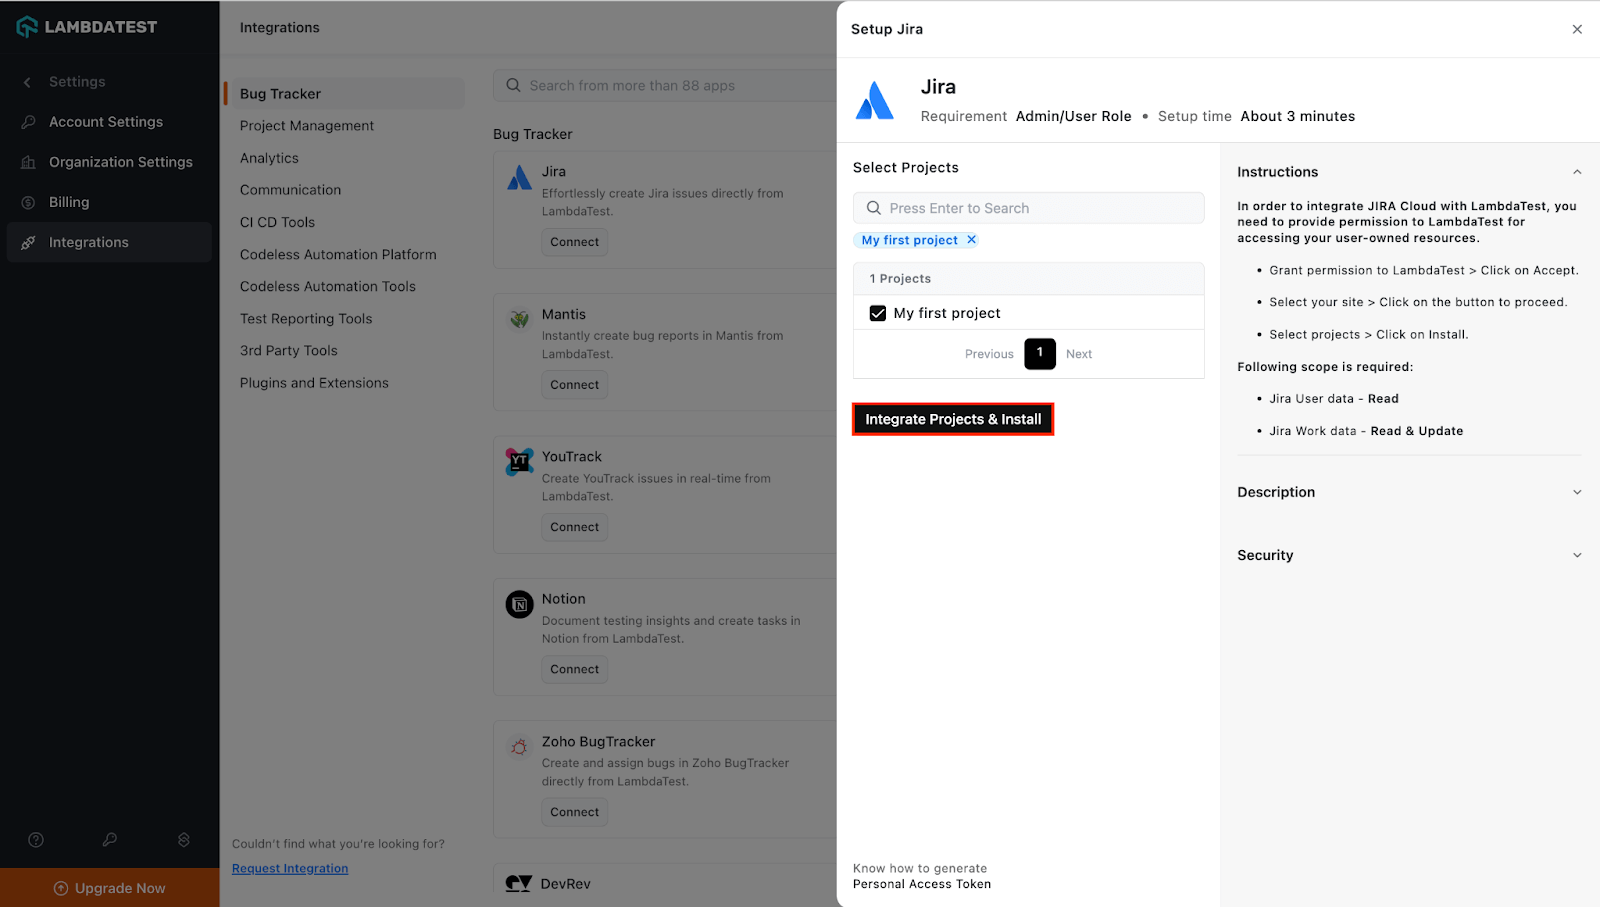Collapse the Instructions section
This screenshot has width=1600, height=907.
click(1577, 171)
